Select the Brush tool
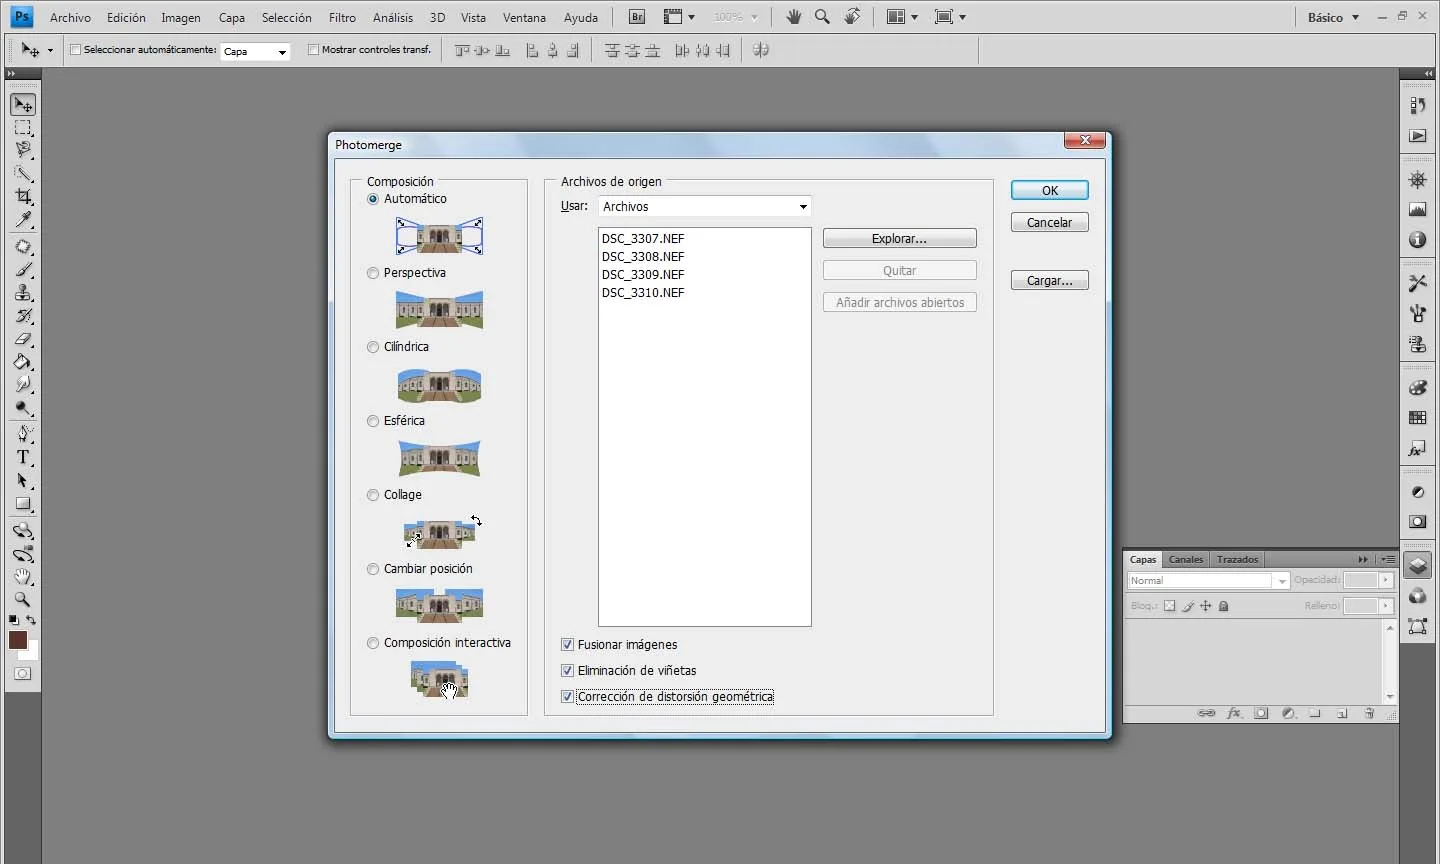The image size is (1440, 864). (23, 270)
